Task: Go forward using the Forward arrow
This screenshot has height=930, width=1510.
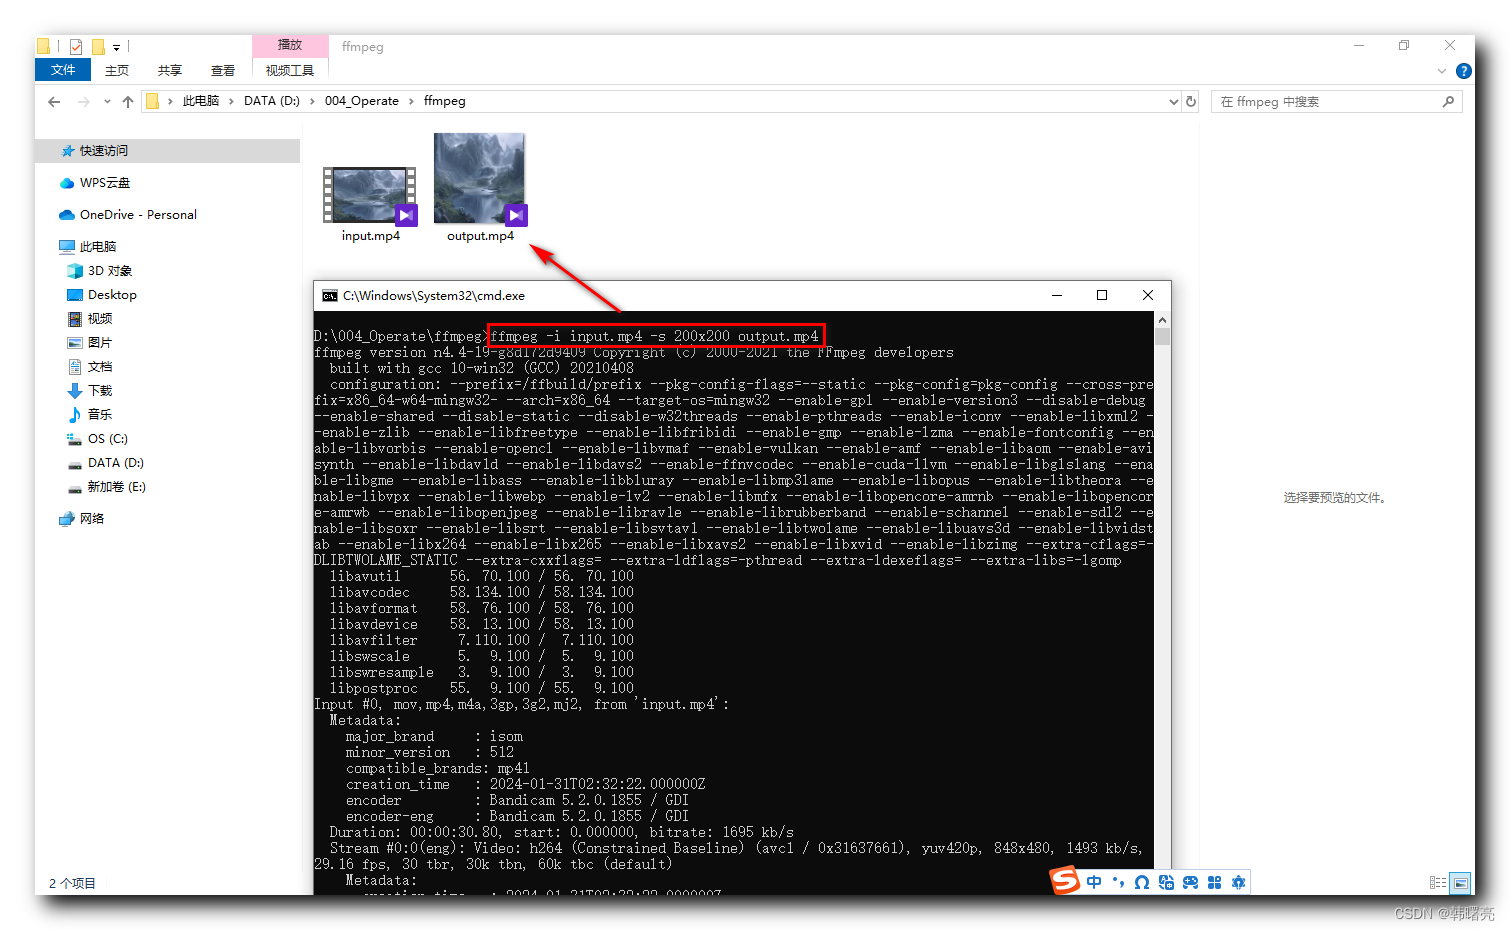Action: [83, 101]
